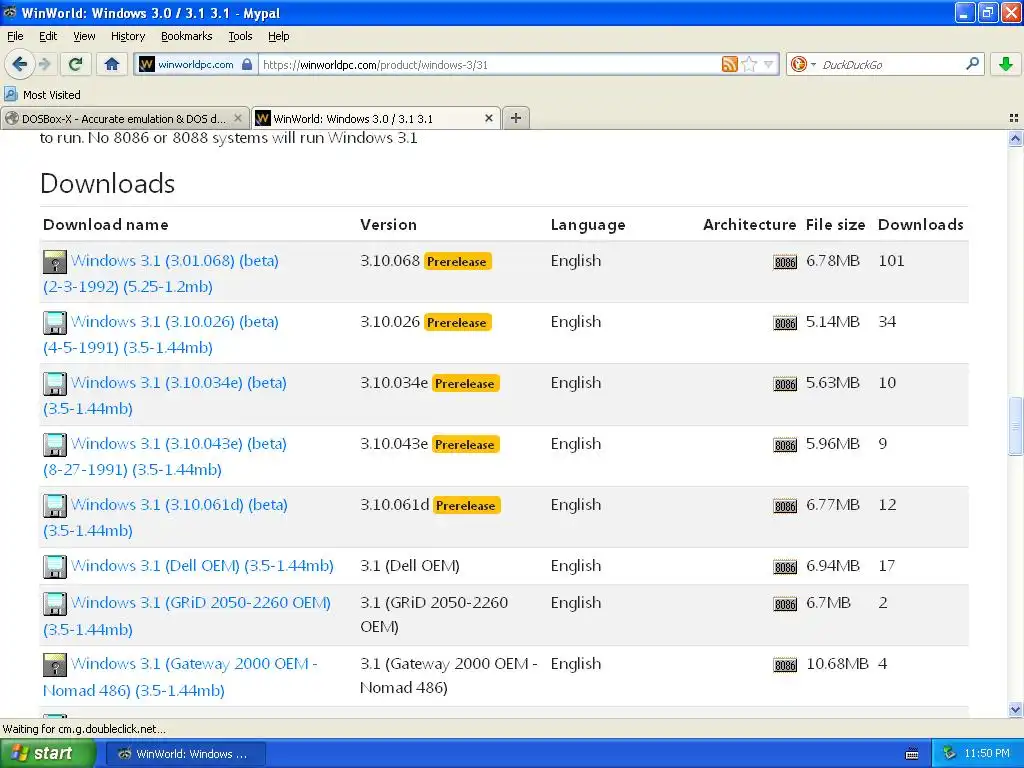Open Windows 3.1 Dell OEM download link

pyautogui.click(x=202, y=566)
